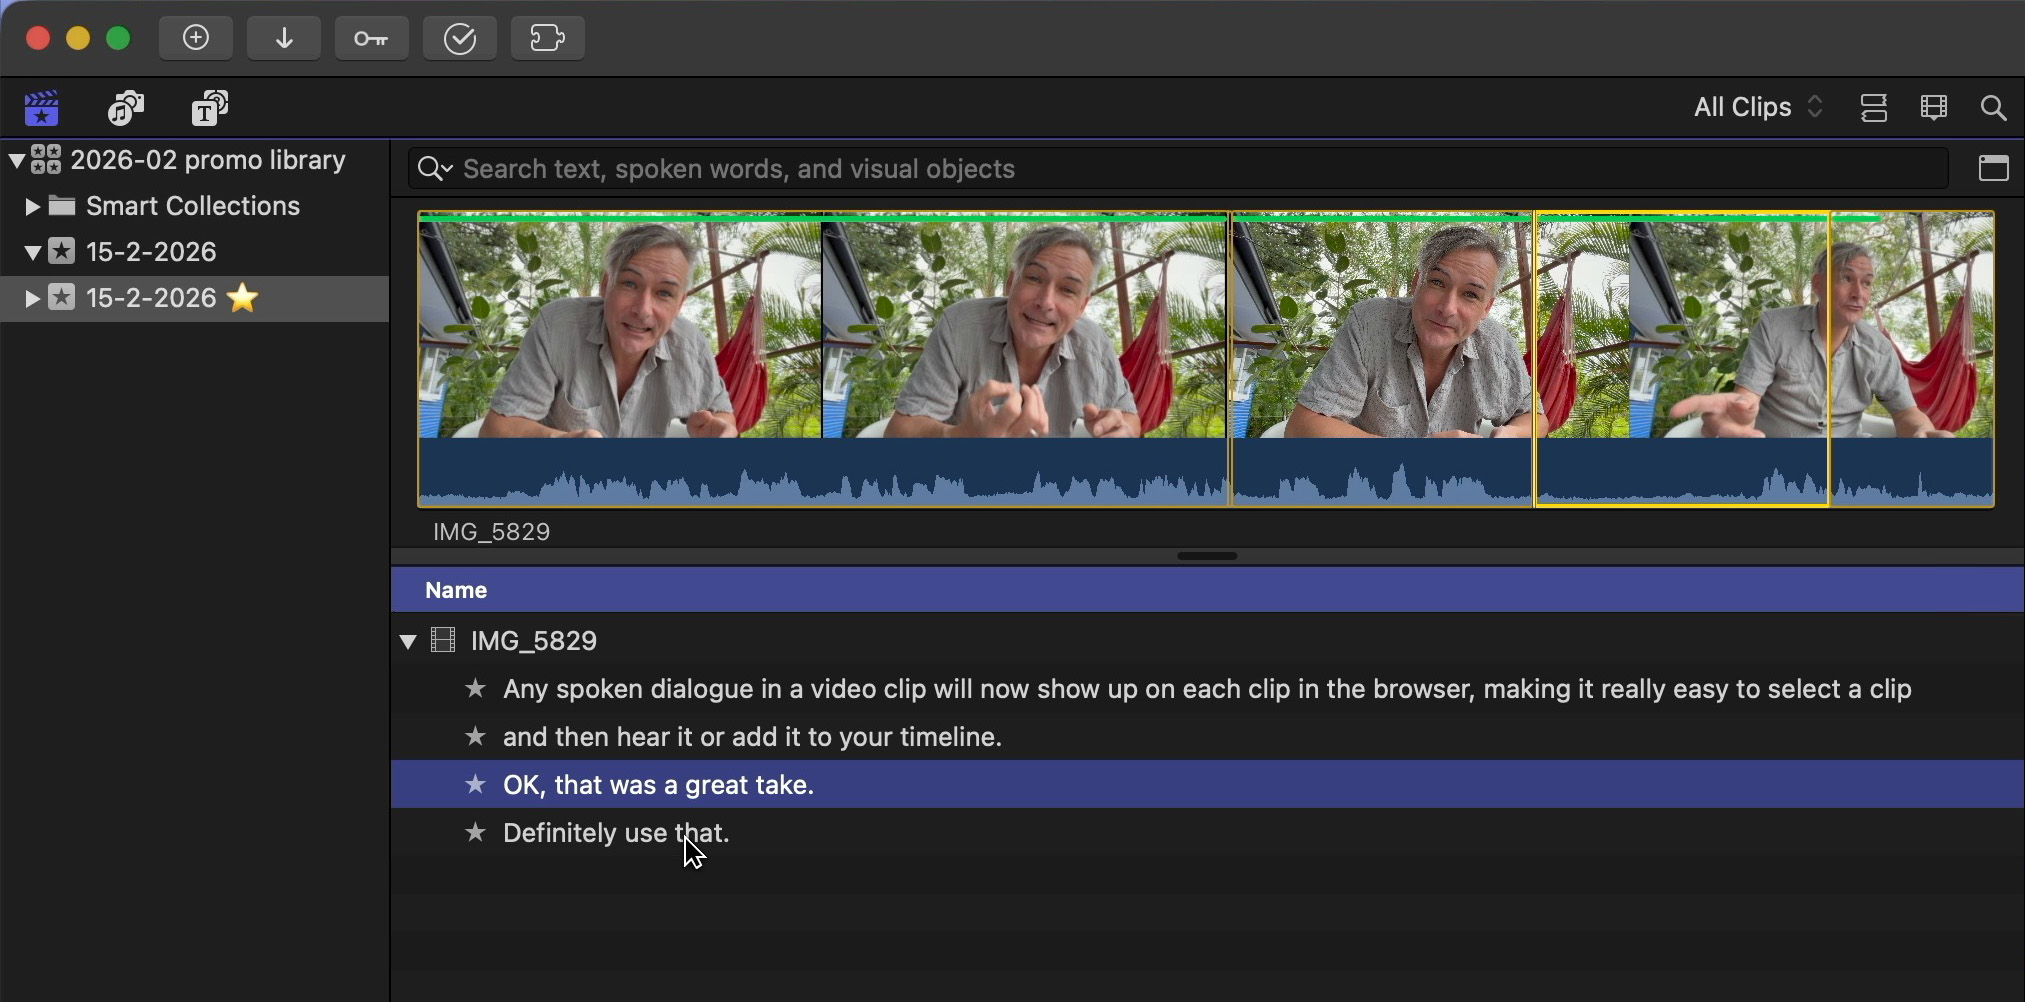Collapse the IMG_5829 clip row

pyautogui.click(x=408, y=641)
